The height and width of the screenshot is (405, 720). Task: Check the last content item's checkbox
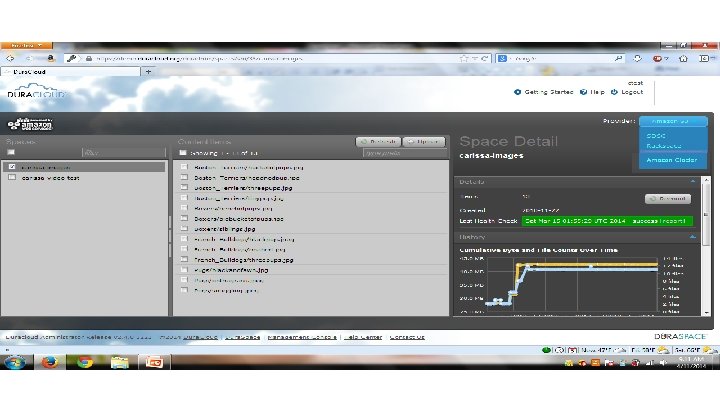click(184, 290)
